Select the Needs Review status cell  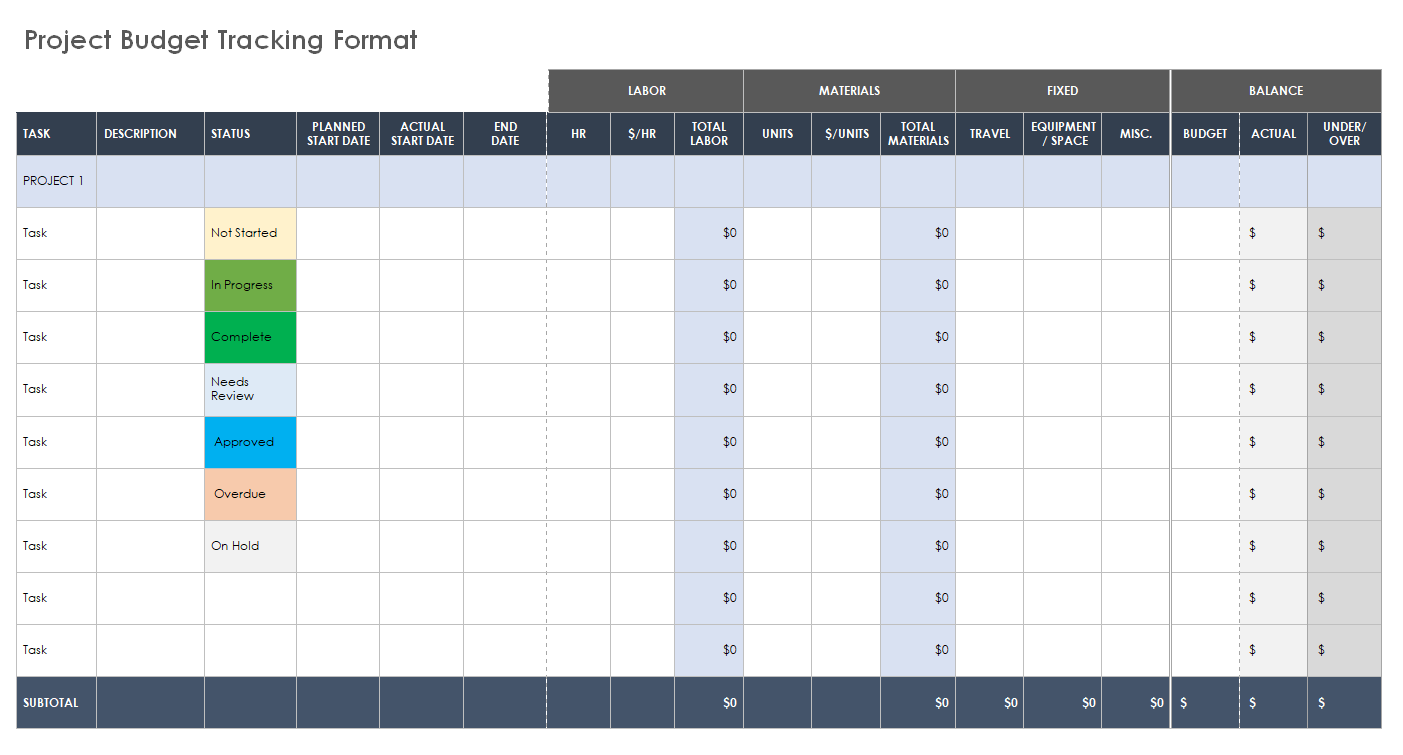point(250,389)
